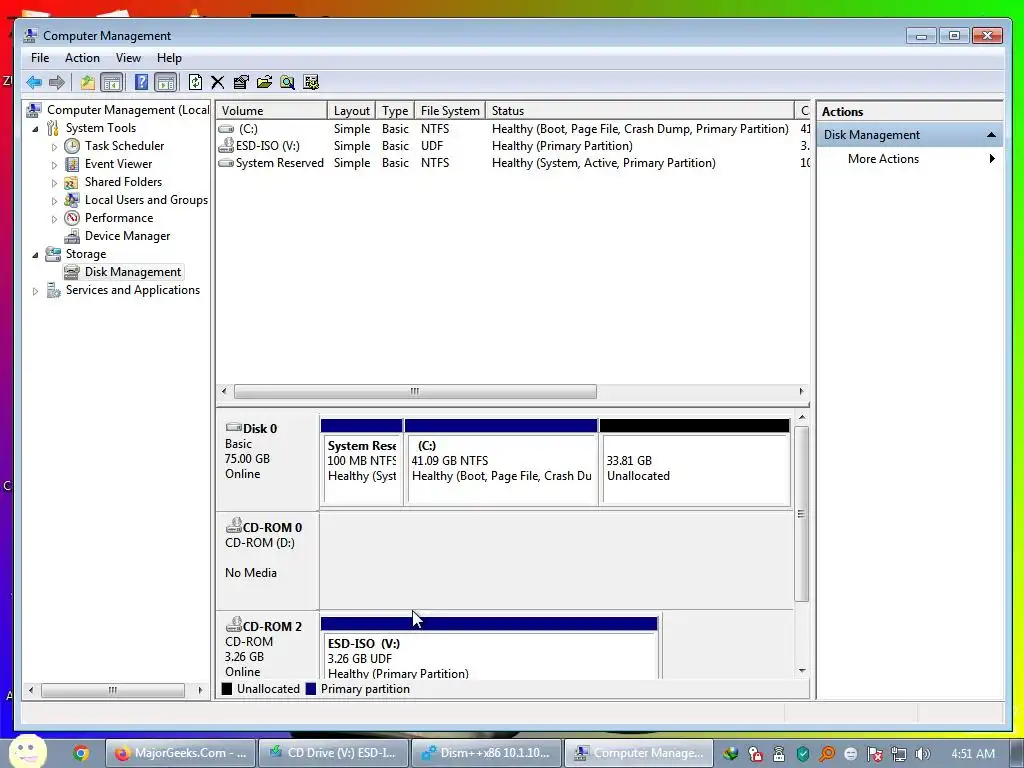Switch to Dism++x86 taskbar window
Image resolution: width=1024 pixels, height=768 pixels.
(x=486, y=753)
